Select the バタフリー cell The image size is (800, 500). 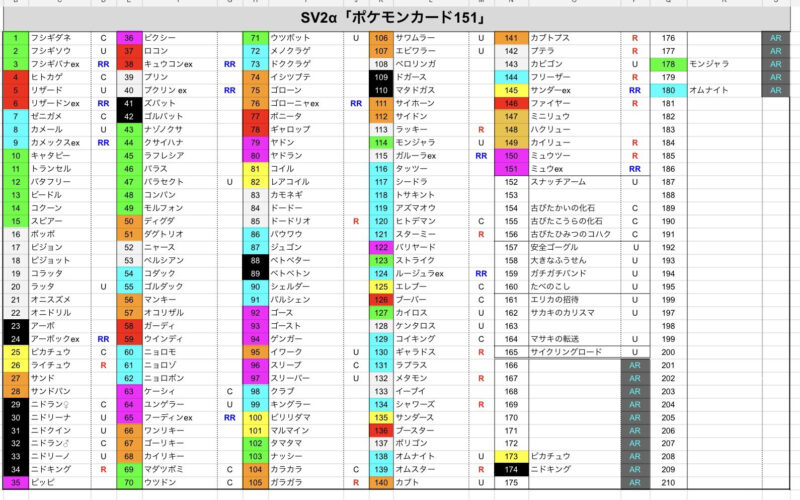[60, 182]
